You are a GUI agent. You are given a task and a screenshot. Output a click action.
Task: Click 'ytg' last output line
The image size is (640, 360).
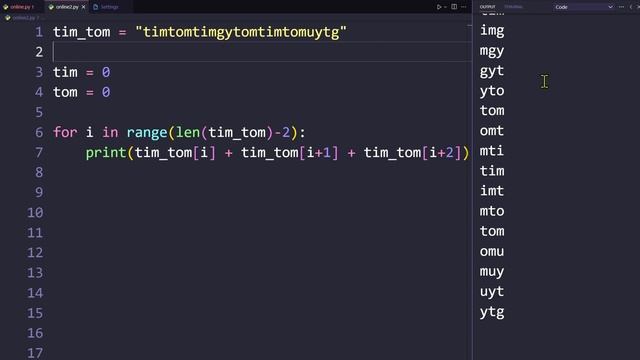tap(492, 312)
